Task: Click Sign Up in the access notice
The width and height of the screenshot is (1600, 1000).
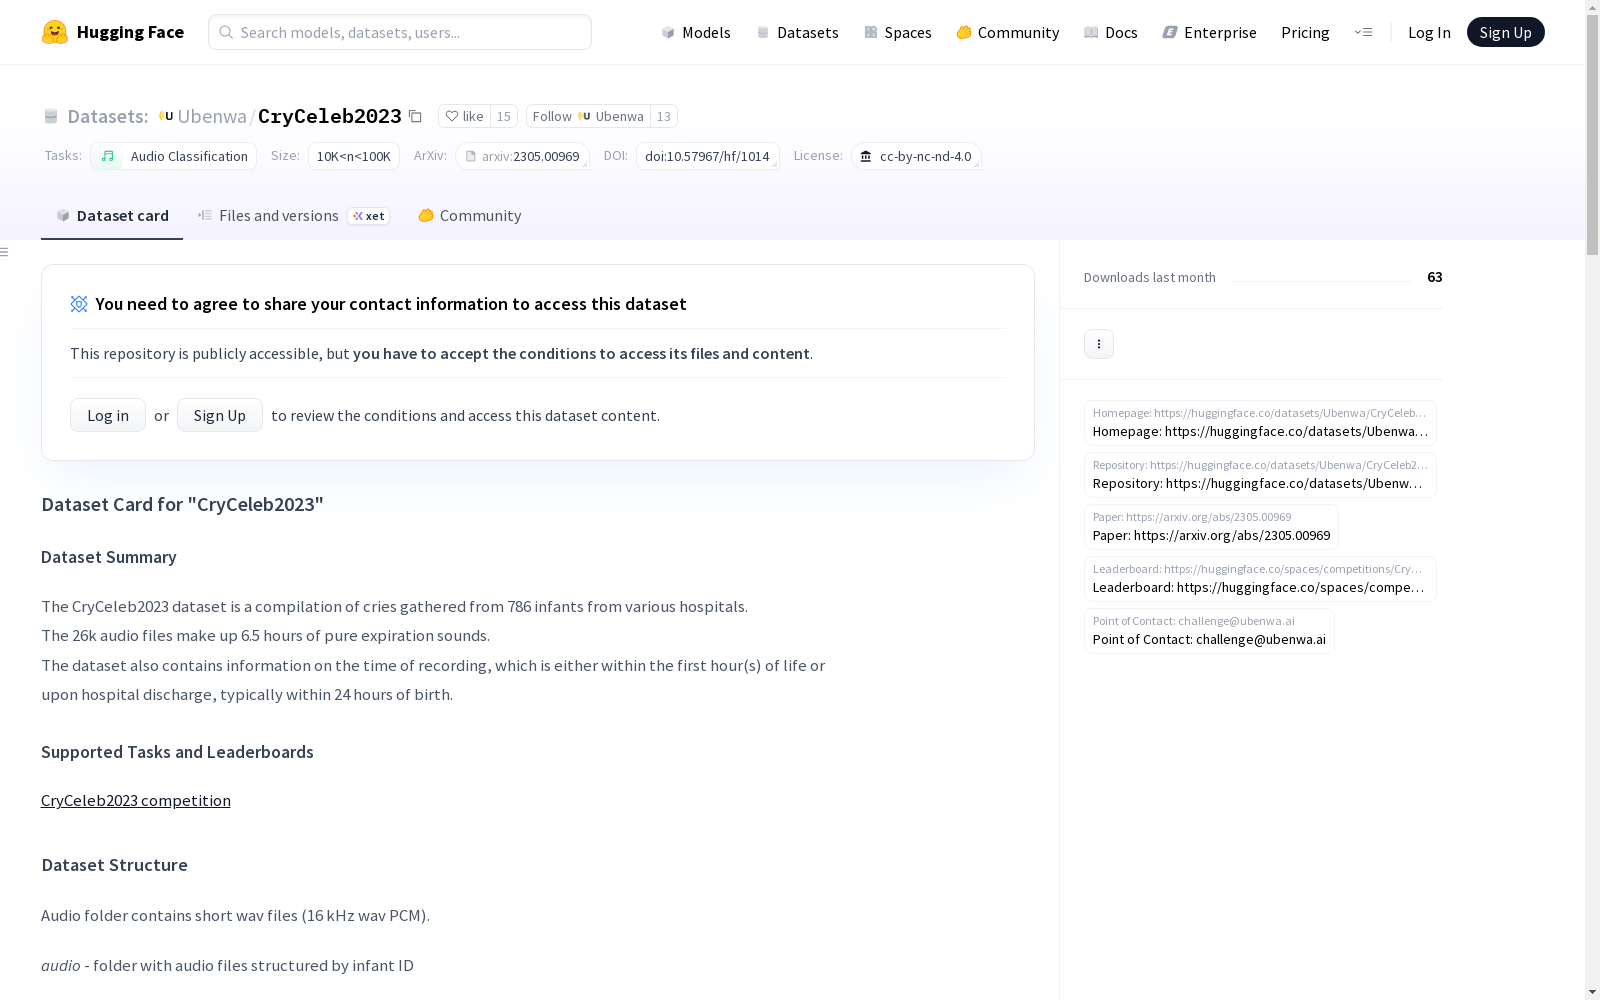Action: 220,415
